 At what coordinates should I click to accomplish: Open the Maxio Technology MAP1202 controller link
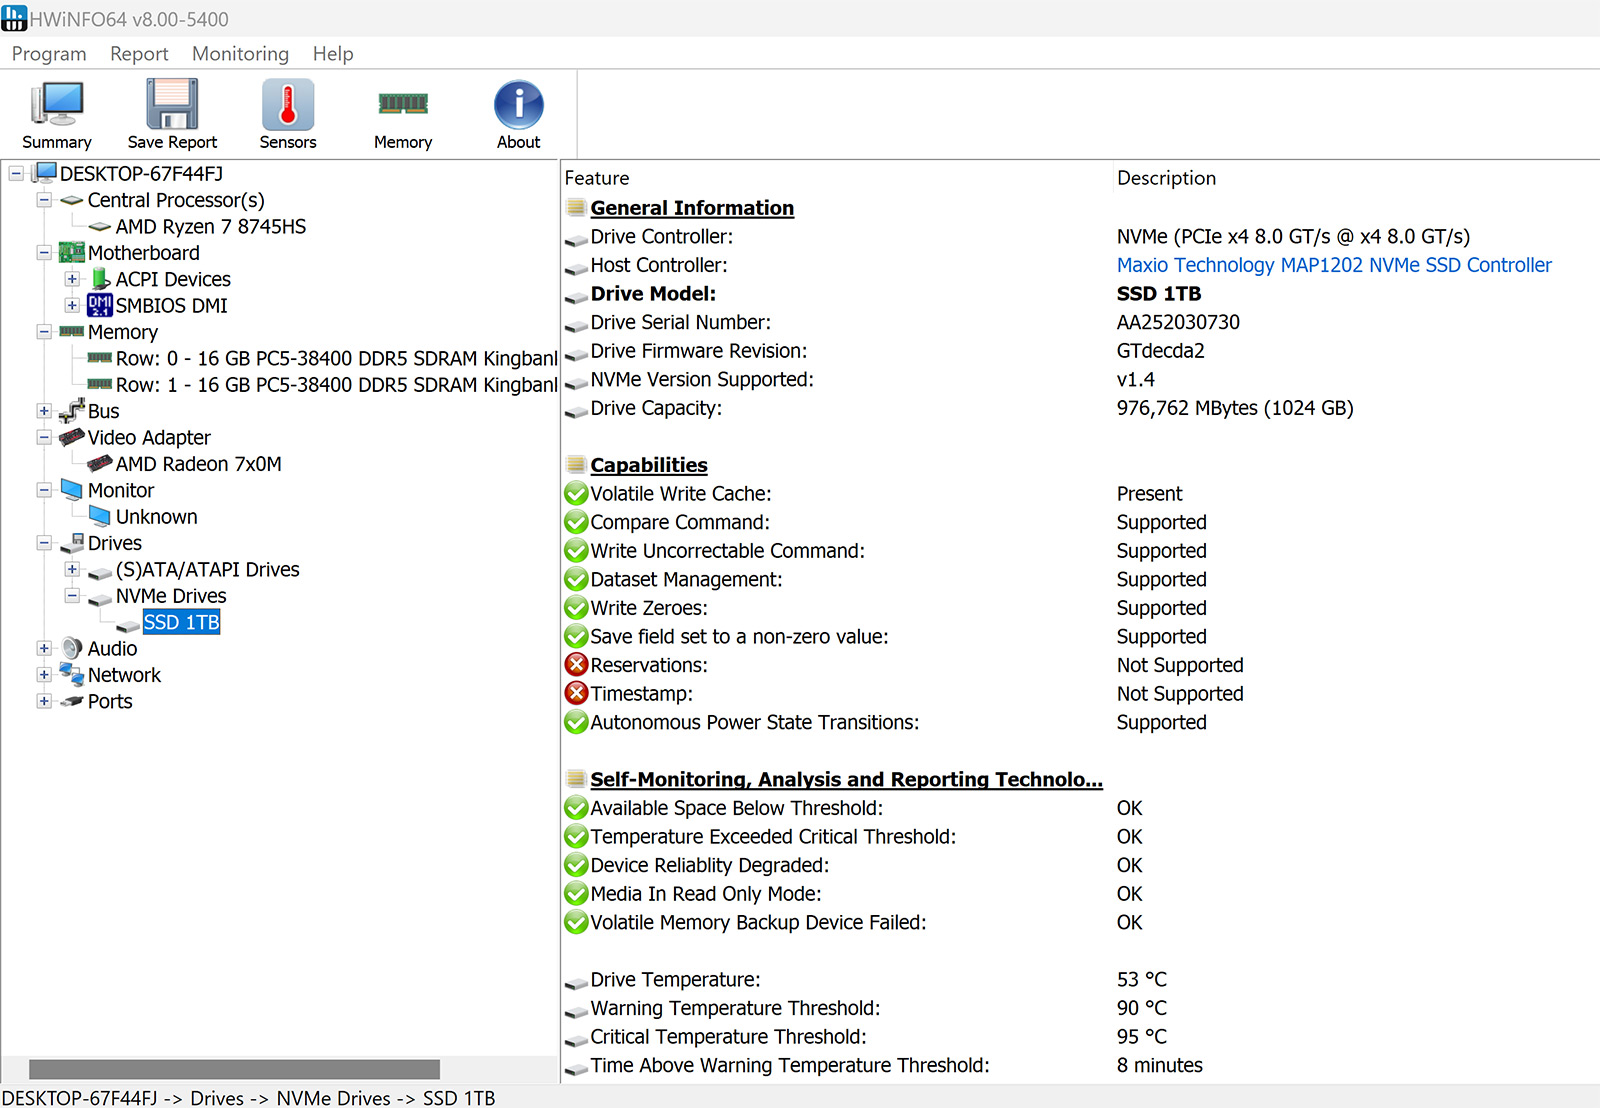[x=1334, y=265]
